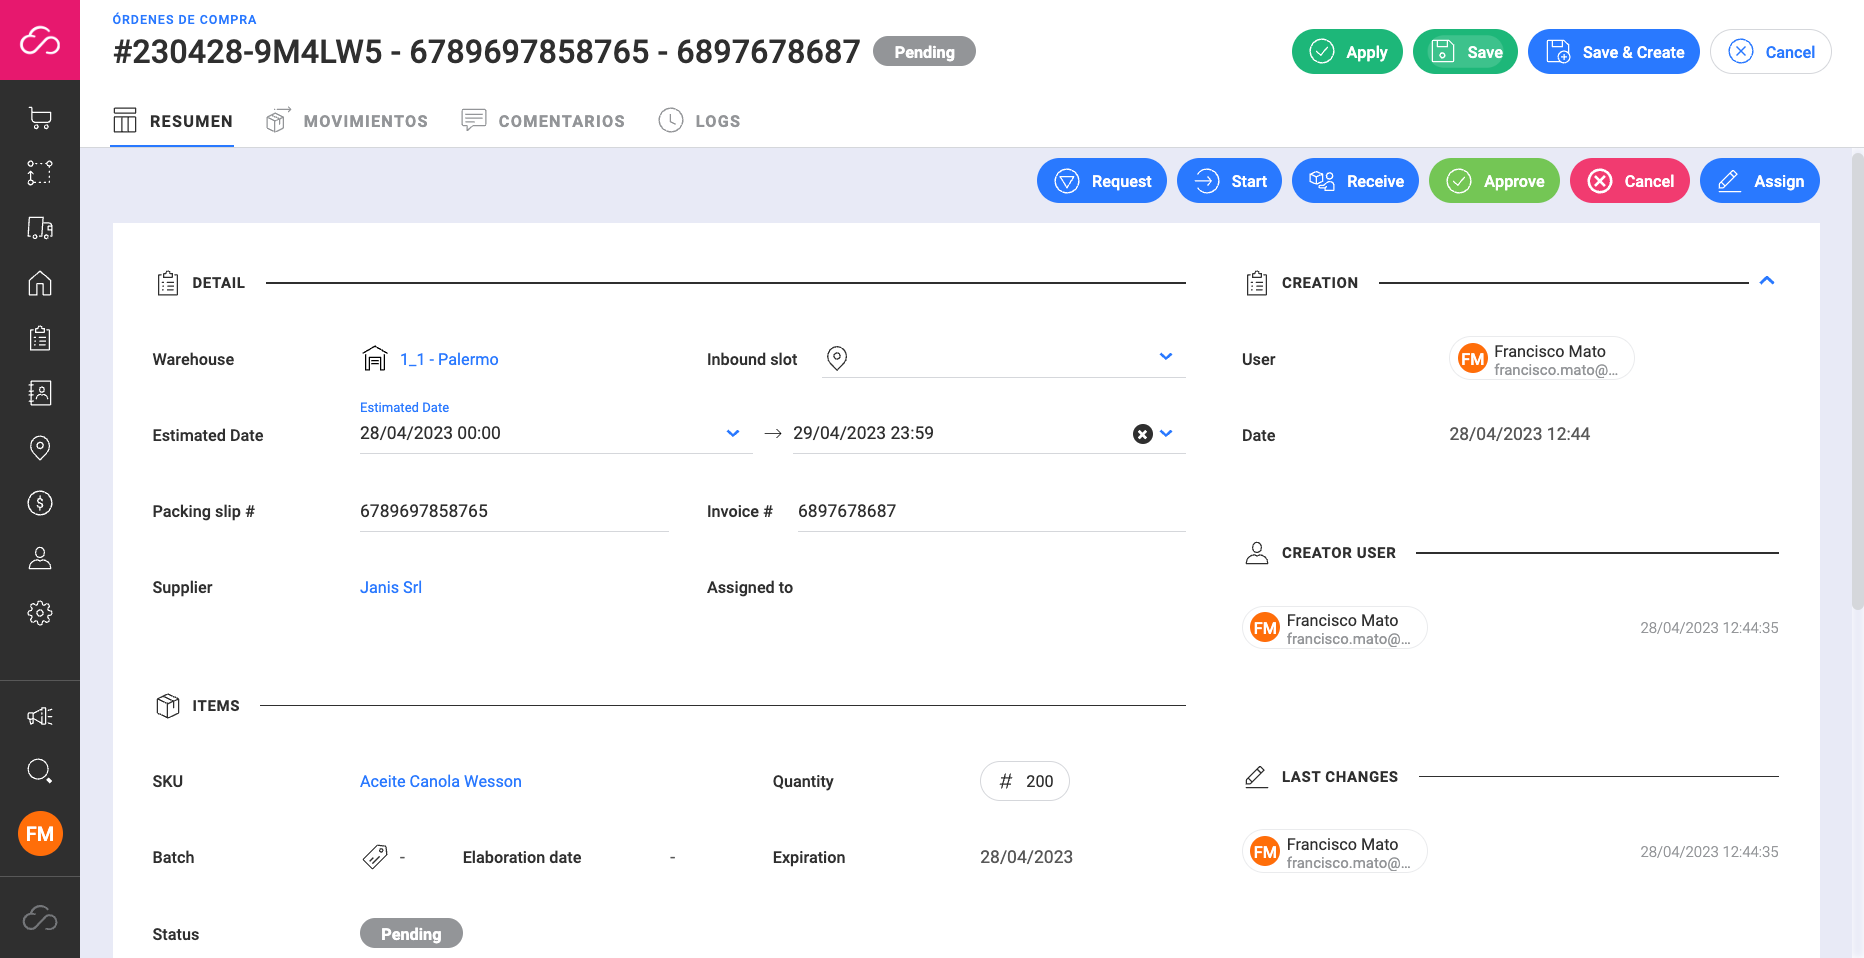Click the Detail clipboard icon
1864x958 pixels.
[x=168, y=283]
